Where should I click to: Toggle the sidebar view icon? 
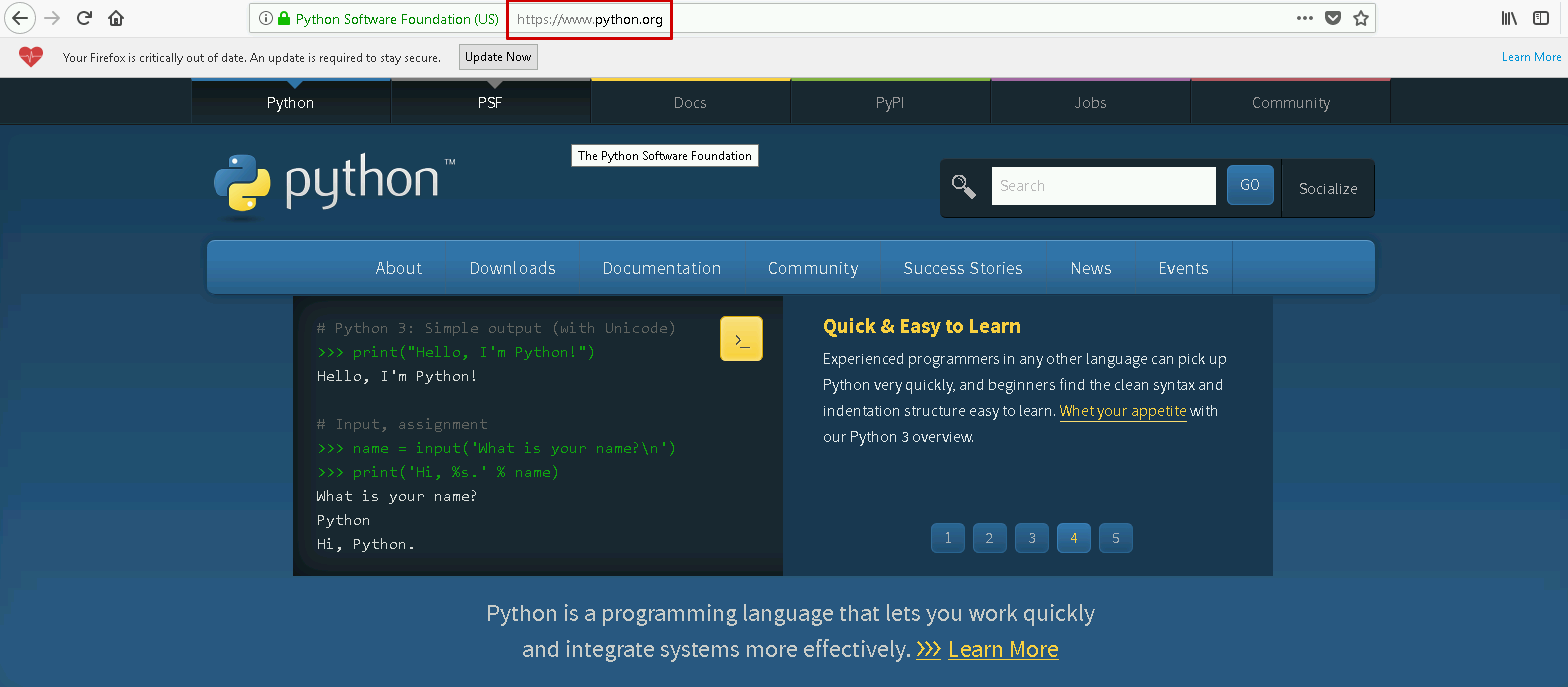[1541, 18]
